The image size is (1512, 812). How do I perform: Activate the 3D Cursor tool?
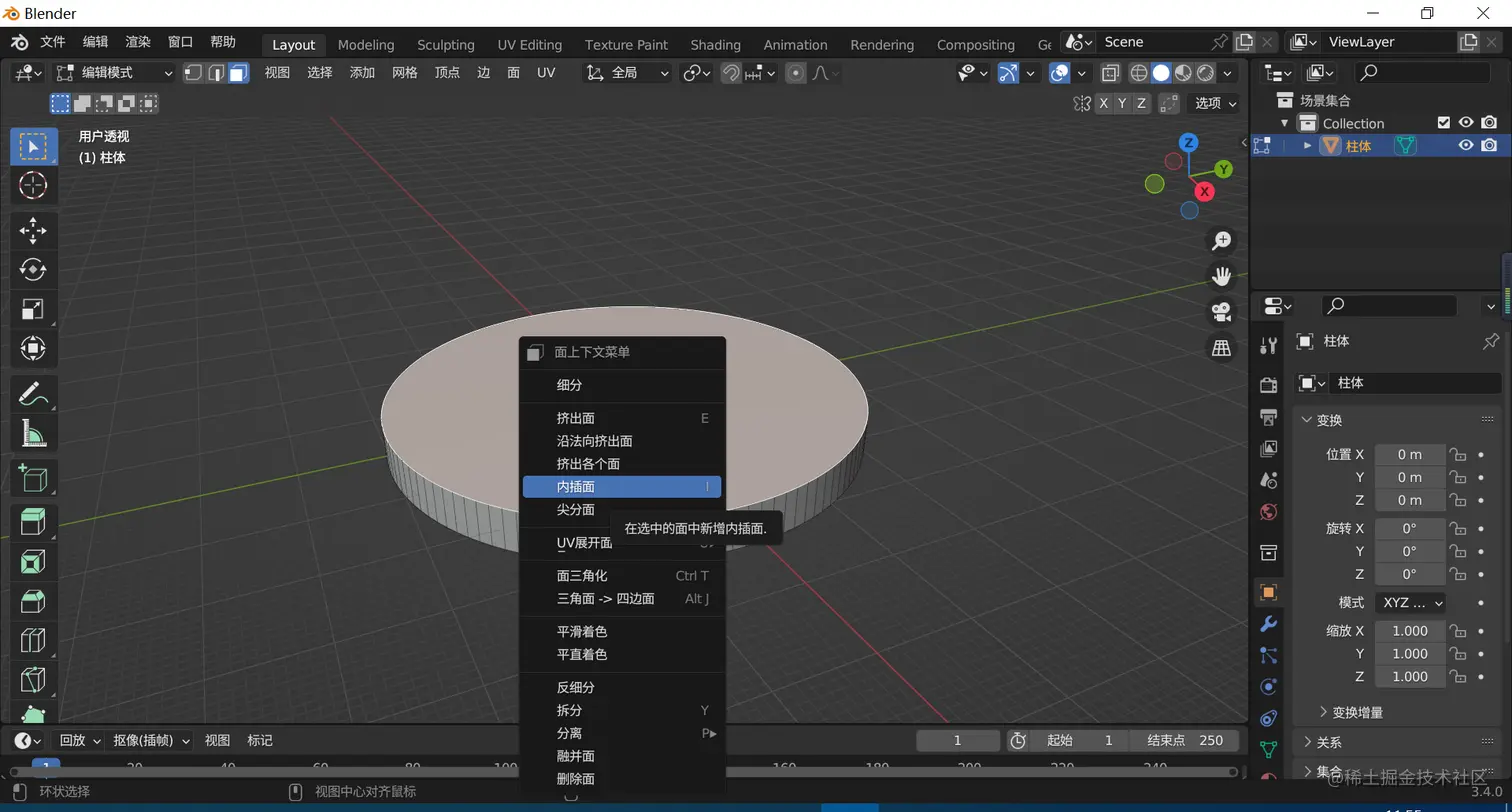[x=33, y=185]
